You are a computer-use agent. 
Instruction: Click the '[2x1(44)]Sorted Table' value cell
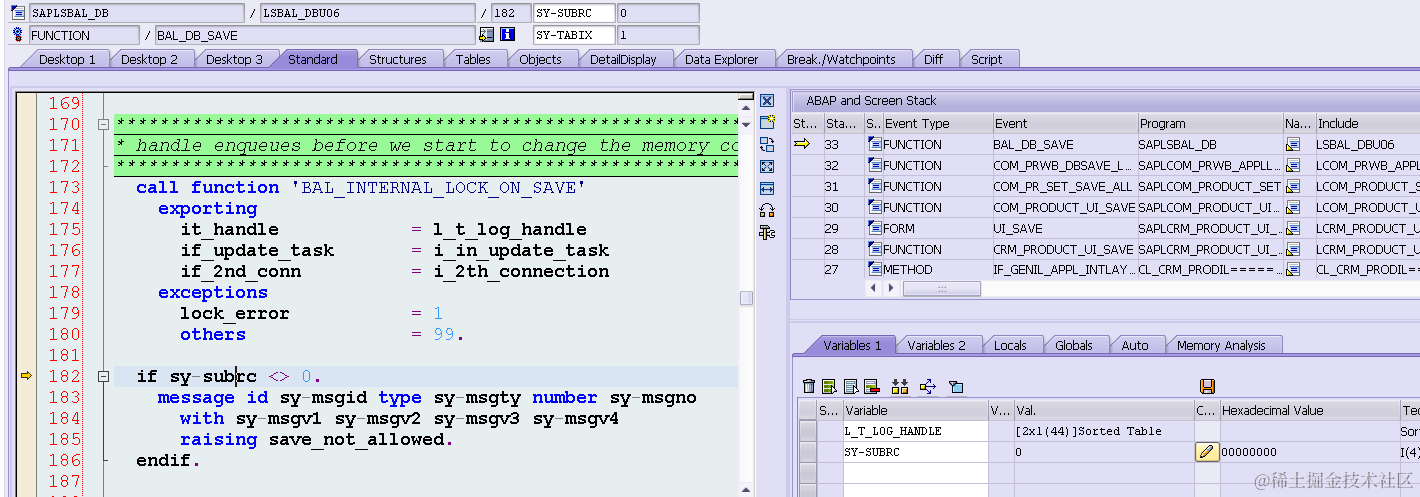(x=1103, y=431)
